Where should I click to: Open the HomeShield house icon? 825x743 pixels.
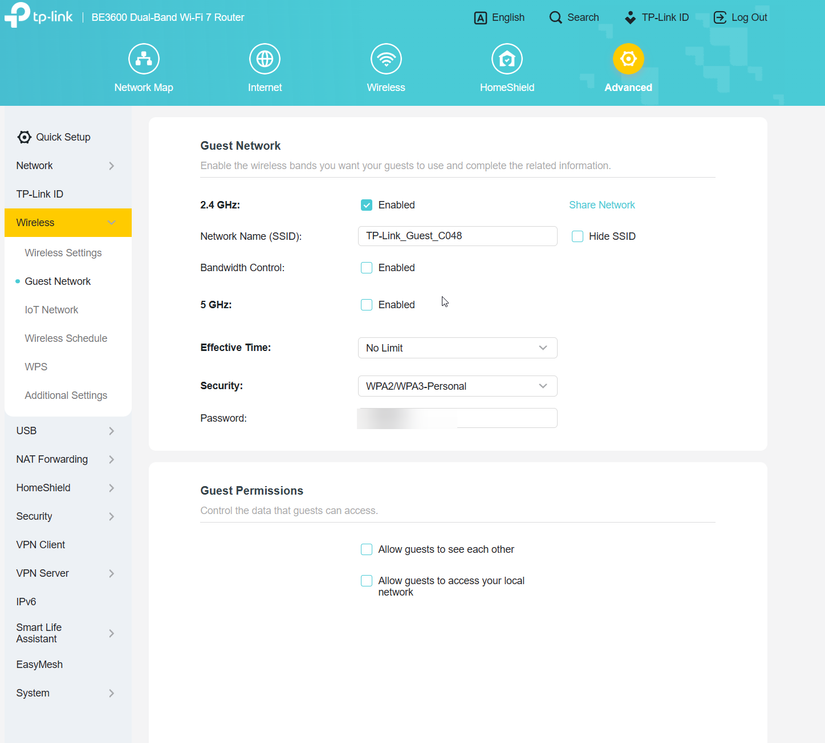point(507,59)
